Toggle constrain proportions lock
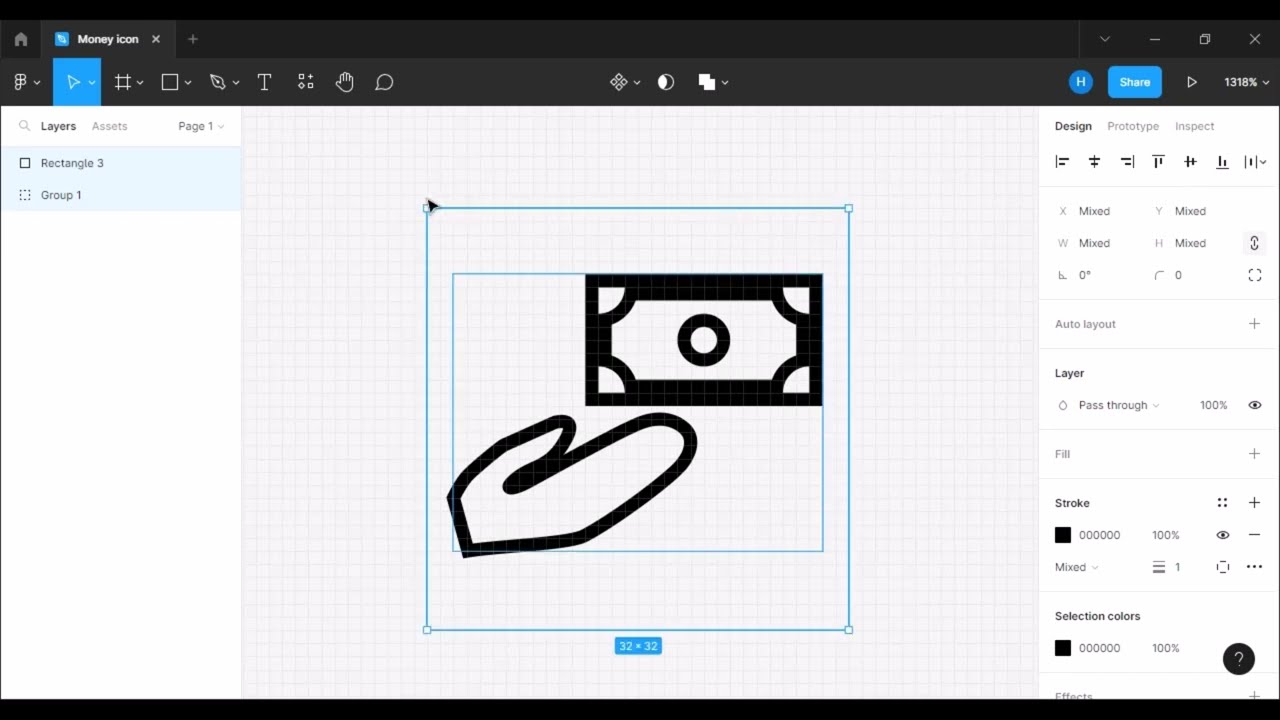This screenshot has height=720, width=1280. (1254, 243)
